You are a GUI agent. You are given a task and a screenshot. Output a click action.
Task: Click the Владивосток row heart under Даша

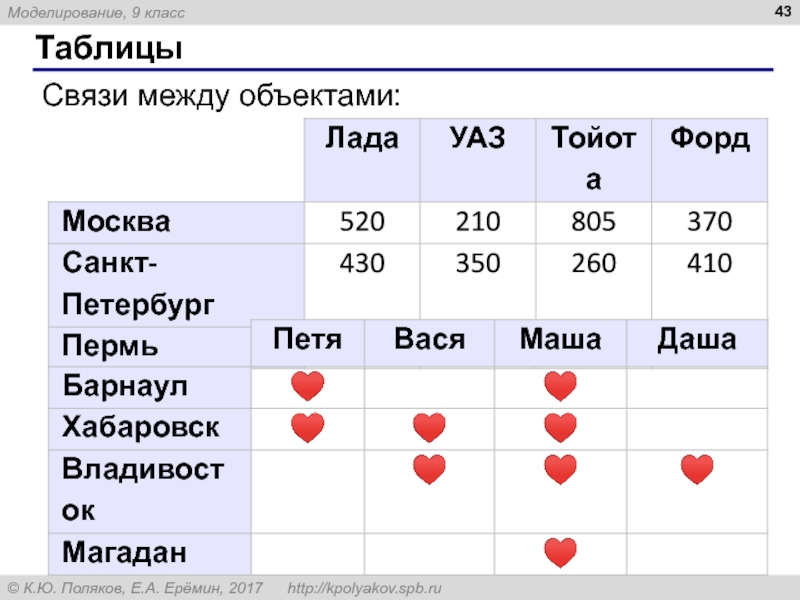696,469
